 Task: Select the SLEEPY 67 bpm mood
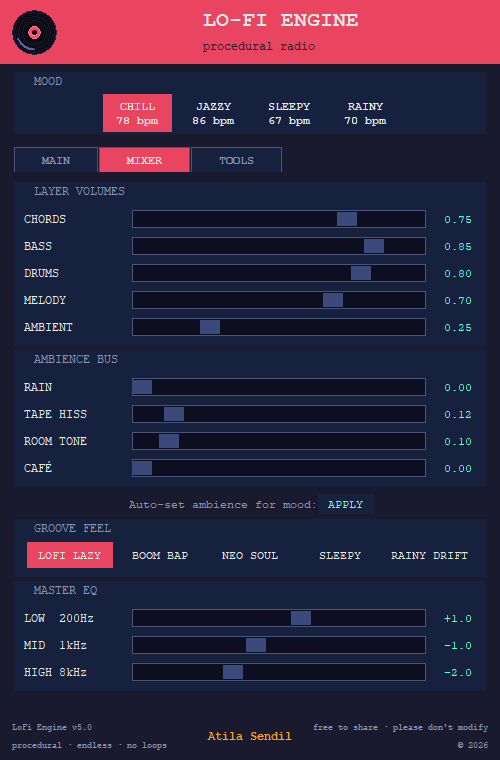(289, 113)
